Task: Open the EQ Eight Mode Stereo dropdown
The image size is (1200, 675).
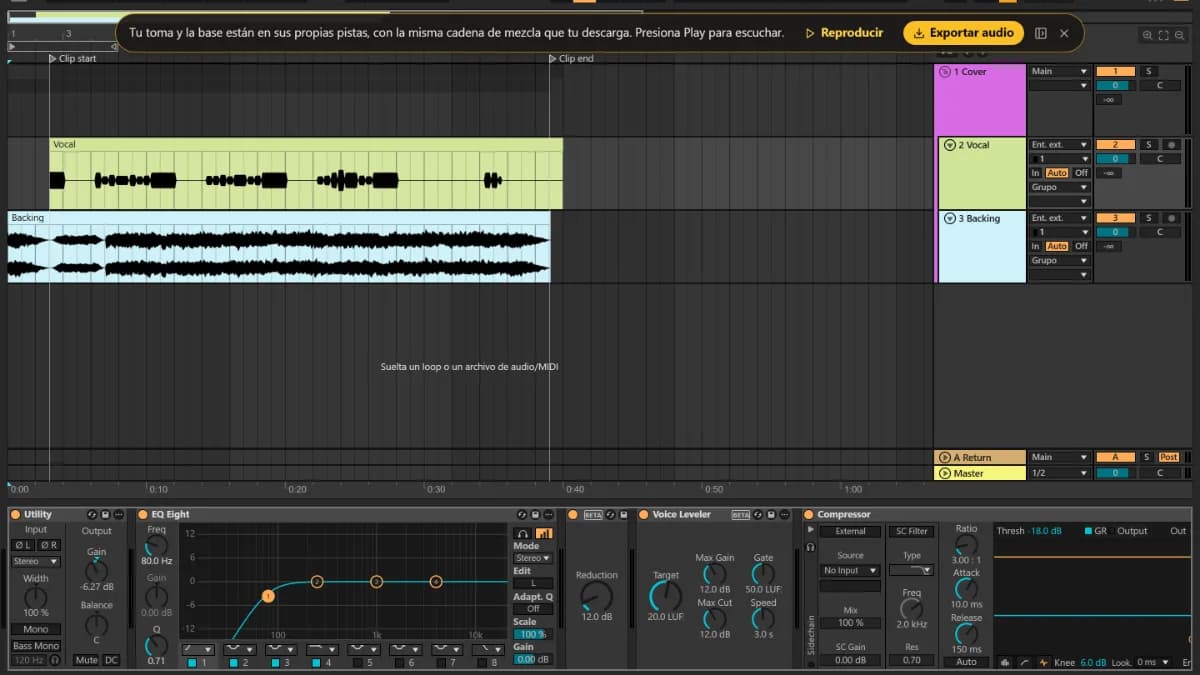Action: (533, 558)
